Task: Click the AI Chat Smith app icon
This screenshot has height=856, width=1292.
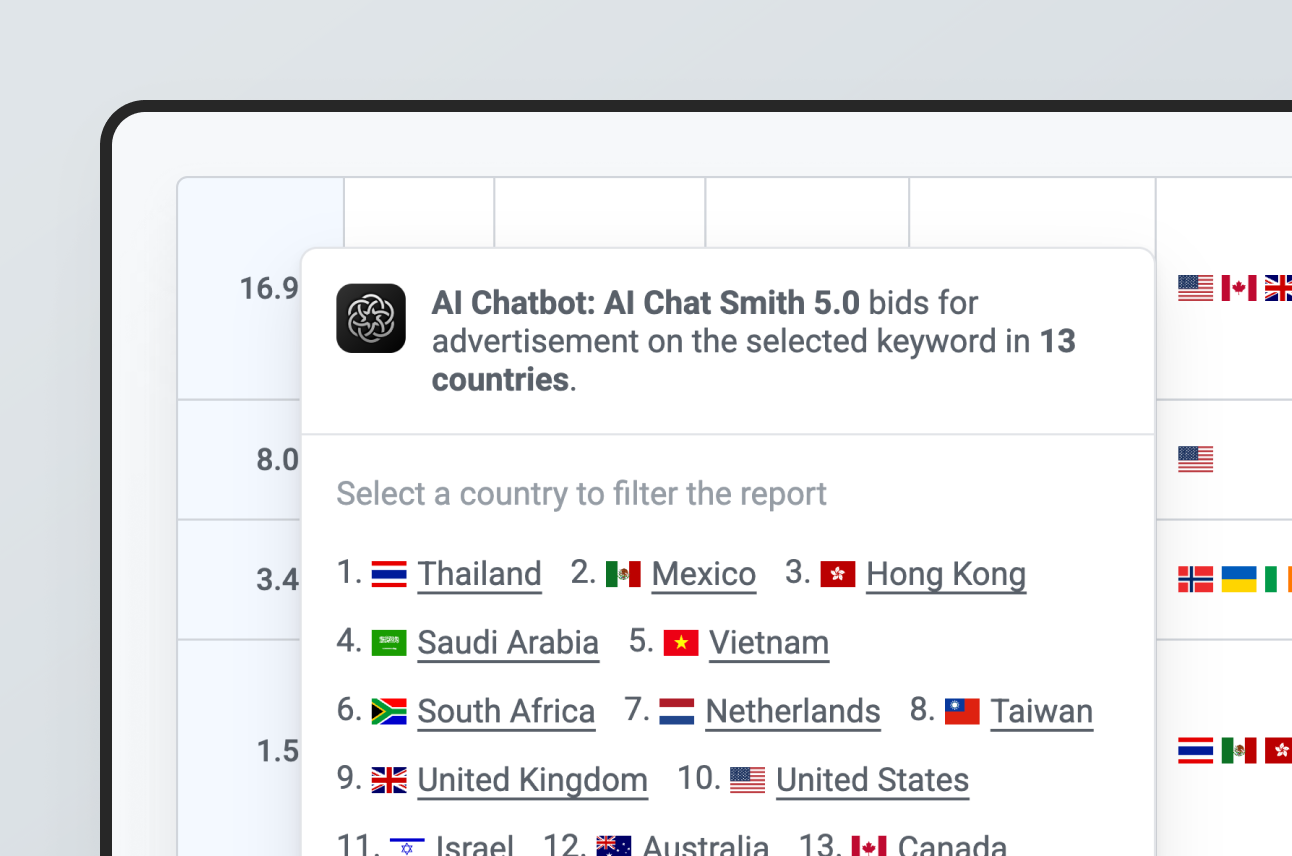Action: tap(371, 318)
